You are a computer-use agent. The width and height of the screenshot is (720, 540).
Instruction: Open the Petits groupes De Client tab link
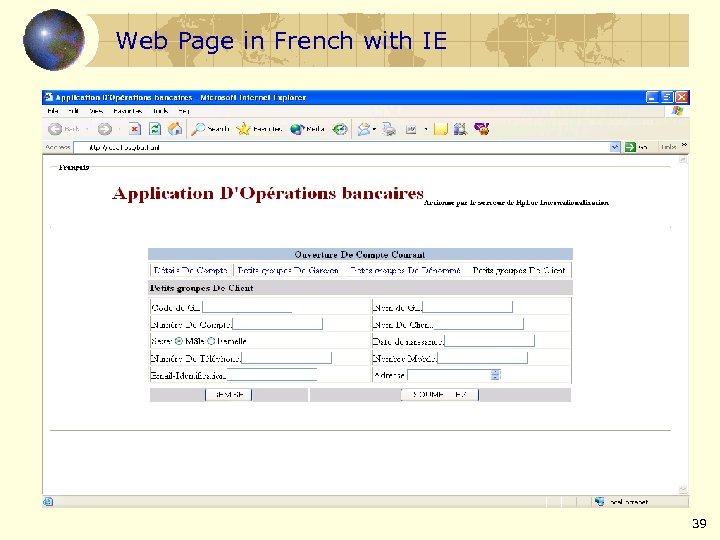[x=519, y=270]
